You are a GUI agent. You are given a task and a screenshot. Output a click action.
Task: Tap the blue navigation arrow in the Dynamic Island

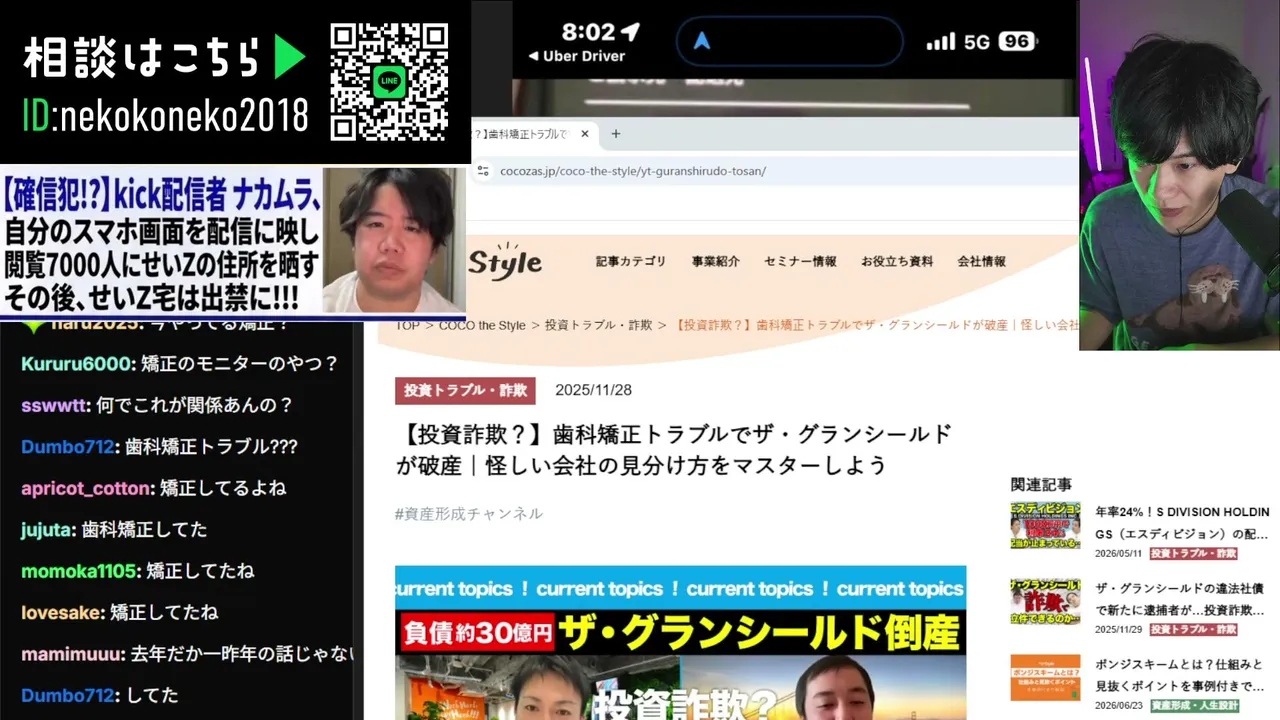[702, 41]
